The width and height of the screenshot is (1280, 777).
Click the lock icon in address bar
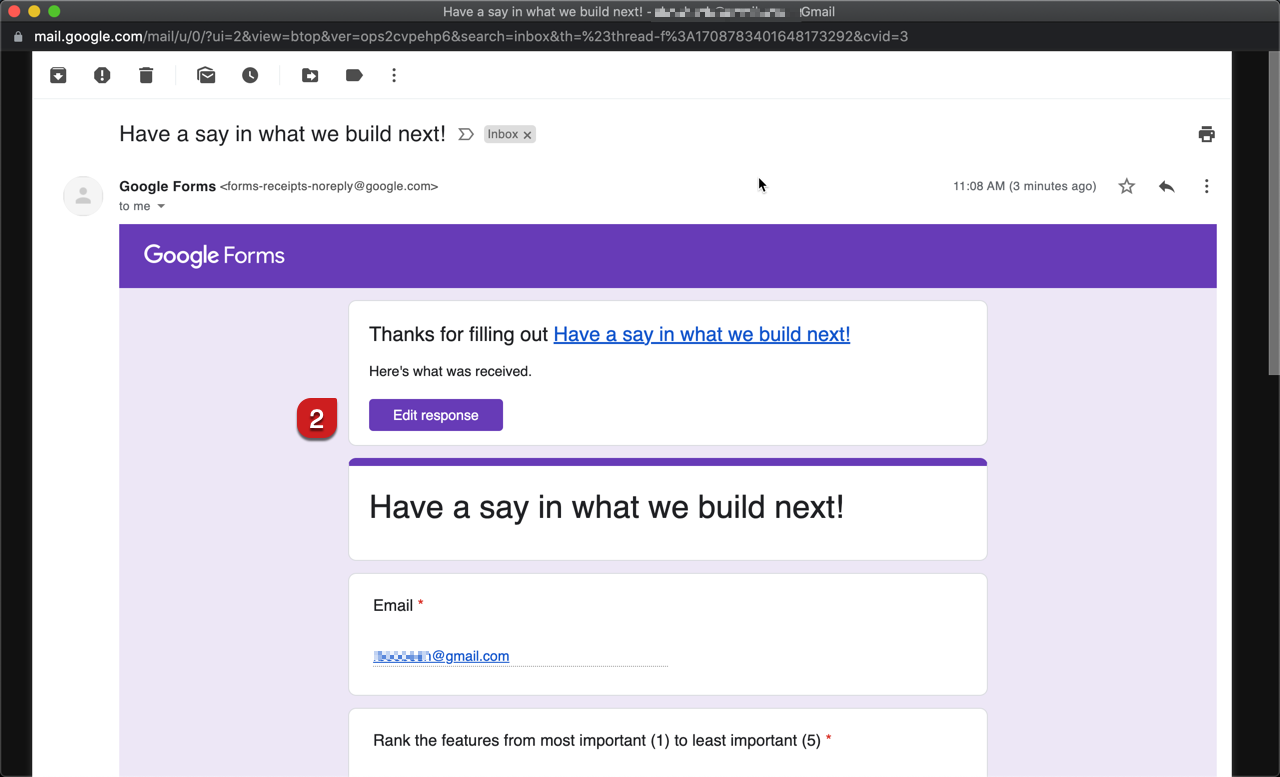point(17,37)
